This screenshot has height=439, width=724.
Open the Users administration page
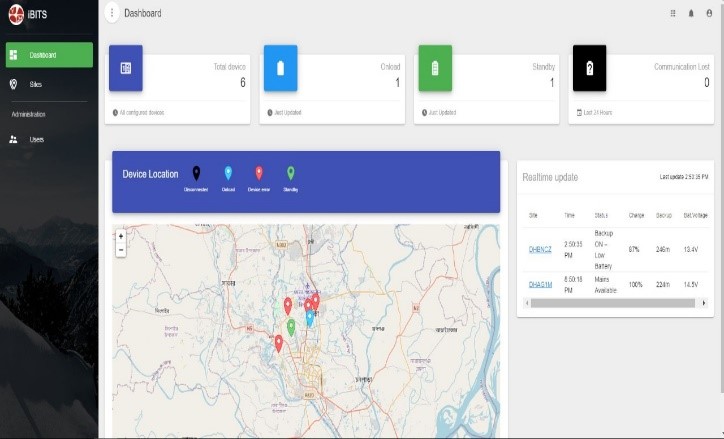(36, 139)
